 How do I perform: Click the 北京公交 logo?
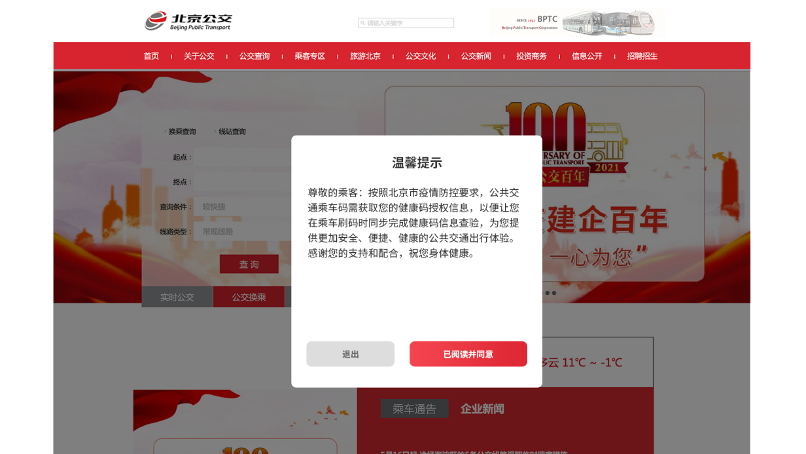click(187, 21)
